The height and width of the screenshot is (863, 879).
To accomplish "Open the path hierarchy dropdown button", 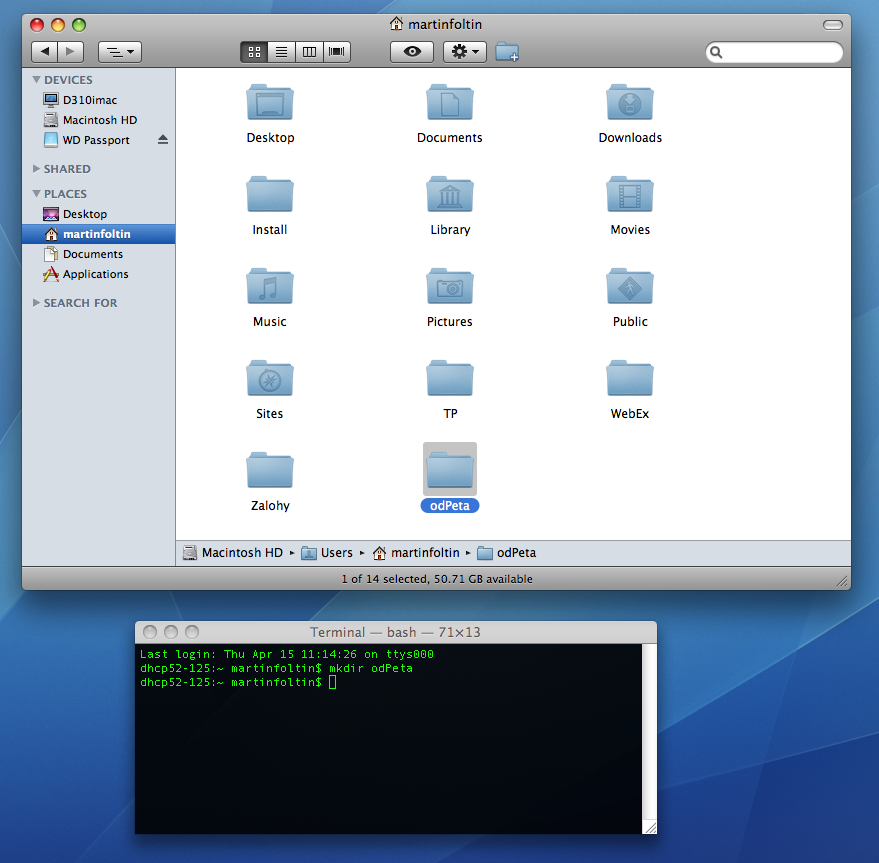I will 120,52.
